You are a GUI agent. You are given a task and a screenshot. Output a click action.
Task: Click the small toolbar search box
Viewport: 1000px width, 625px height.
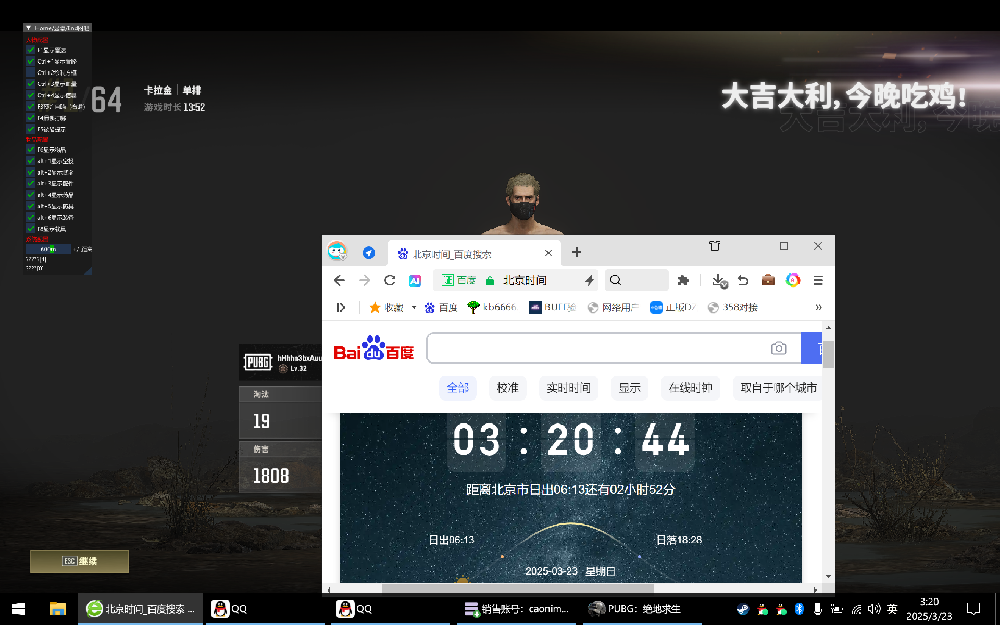coord(636,280)
